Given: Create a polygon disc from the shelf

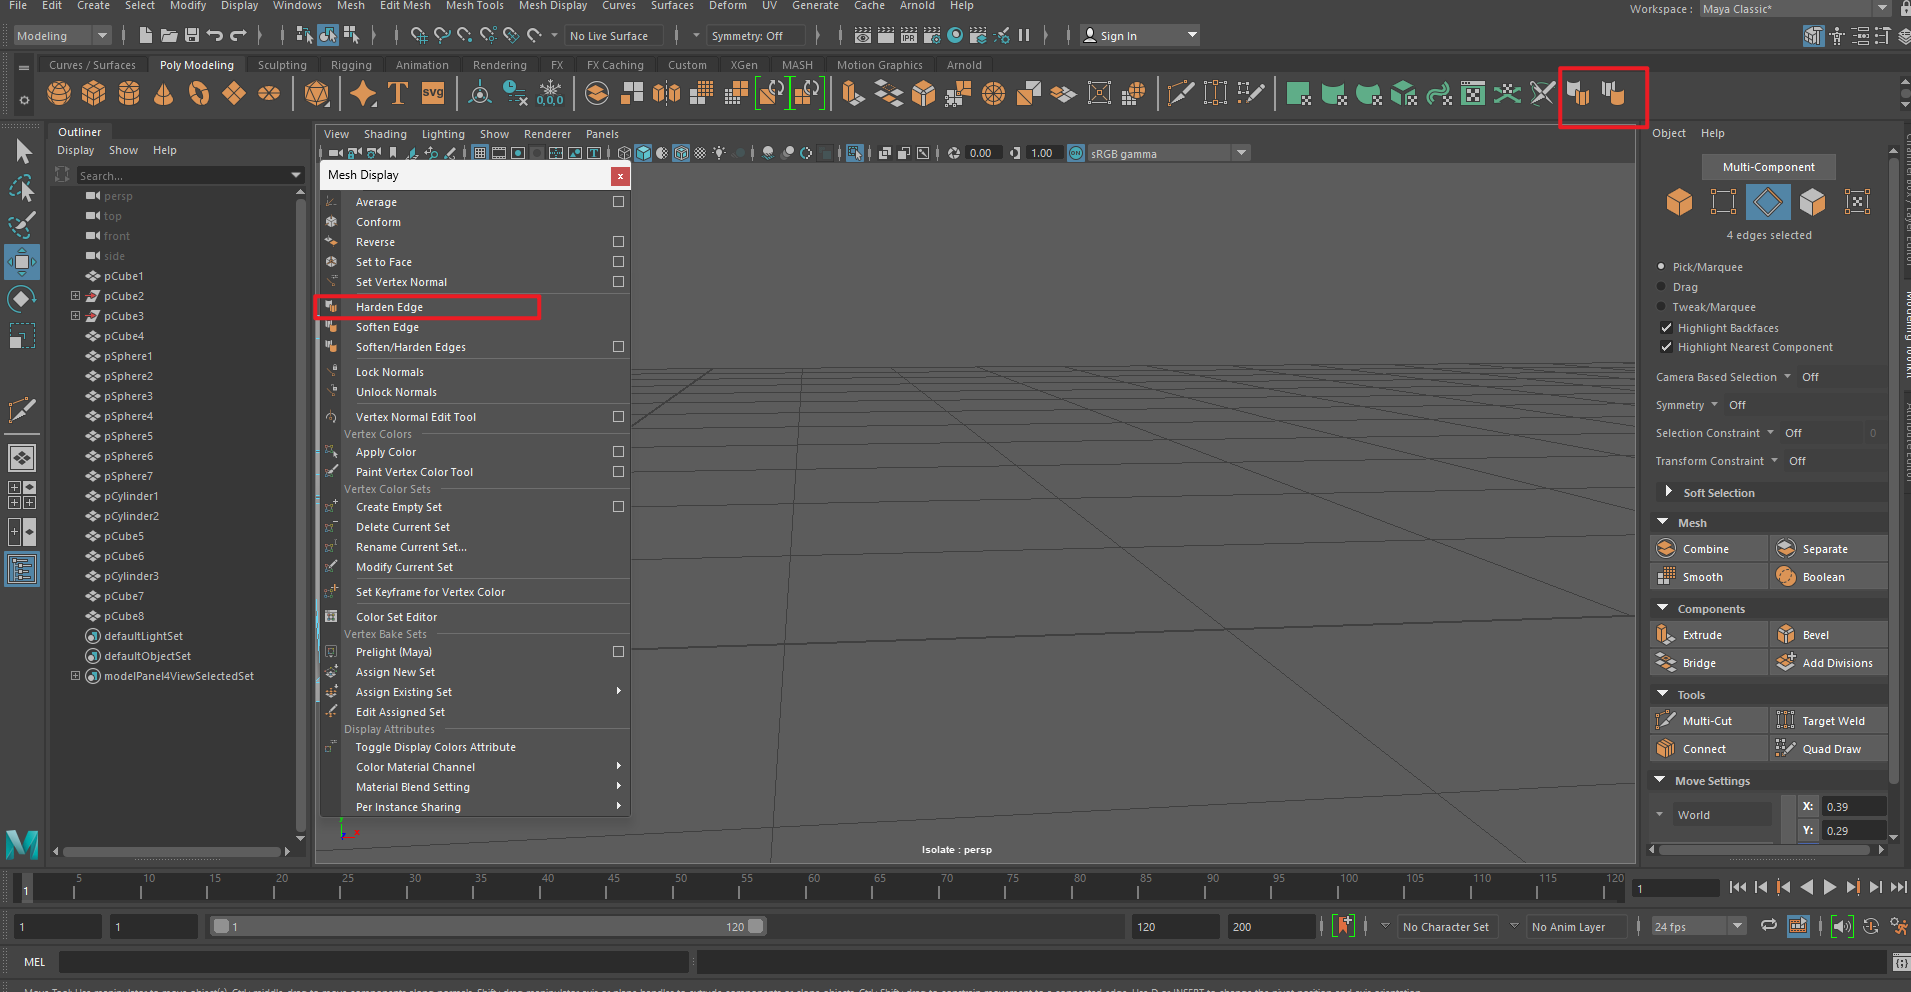Looking at the screenshot, I should point(269,94).
